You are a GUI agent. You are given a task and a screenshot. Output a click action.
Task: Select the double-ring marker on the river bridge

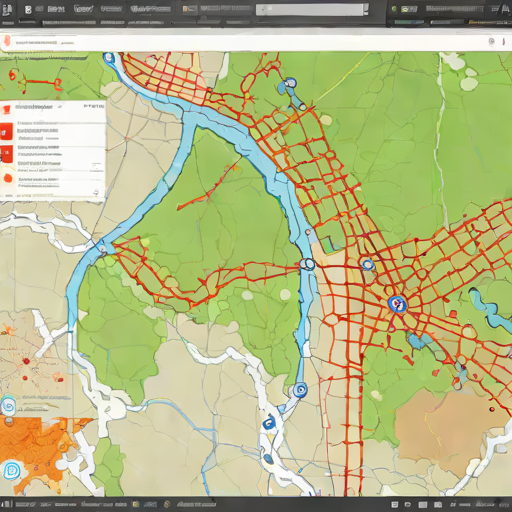click(307, 264)
